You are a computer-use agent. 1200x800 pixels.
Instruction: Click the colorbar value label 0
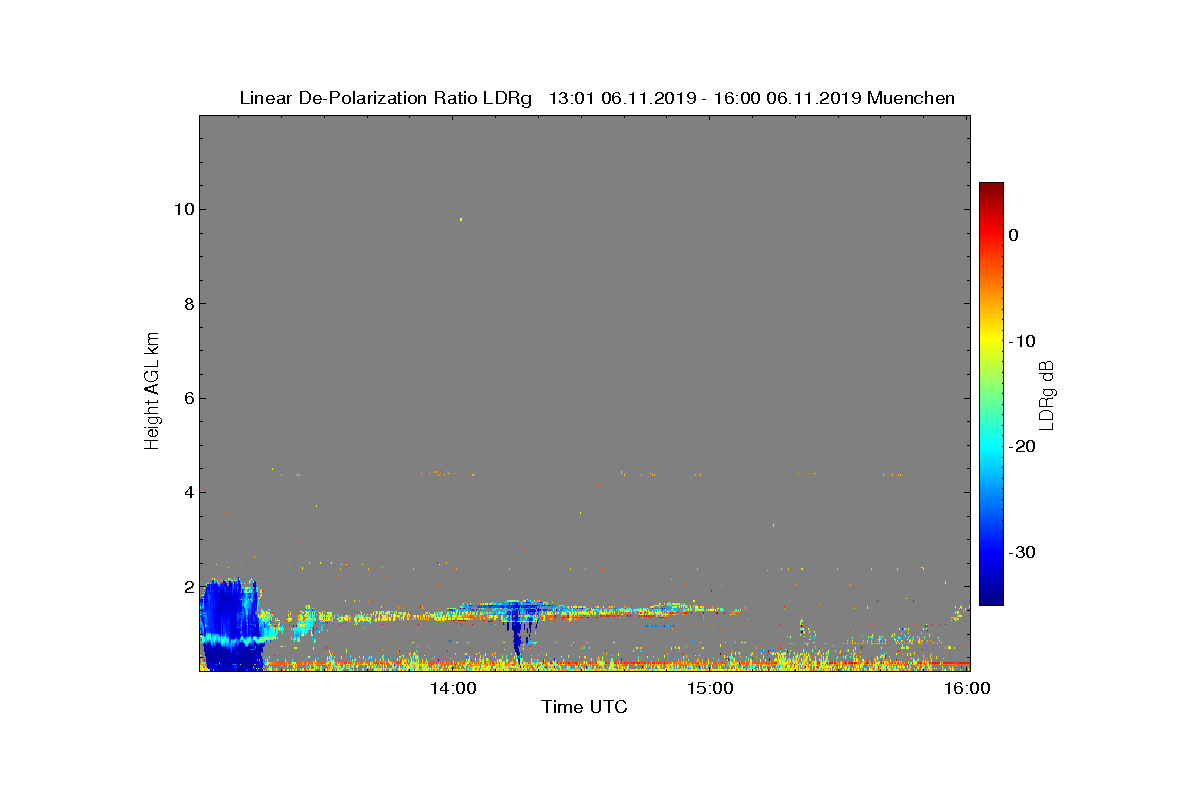point(1013,235)
